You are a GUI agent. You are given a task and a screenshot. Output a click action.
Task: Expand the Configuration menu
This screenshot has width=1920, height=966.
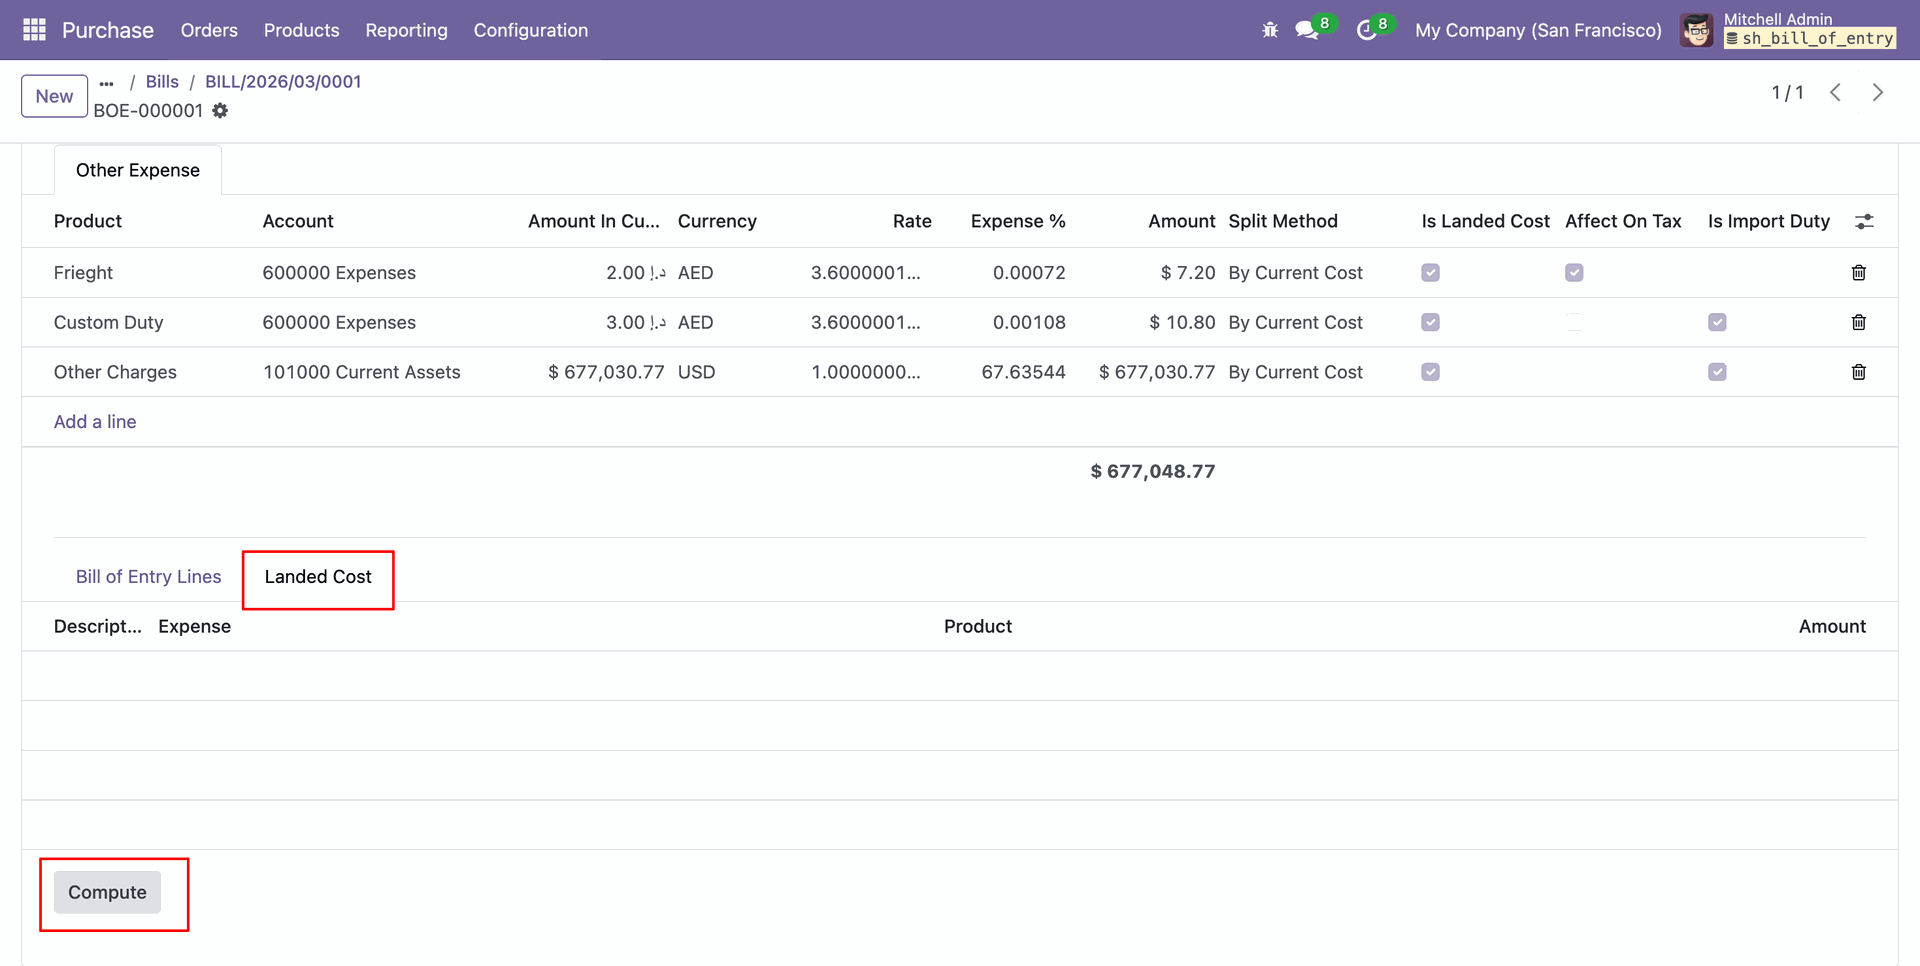point(530,30)
